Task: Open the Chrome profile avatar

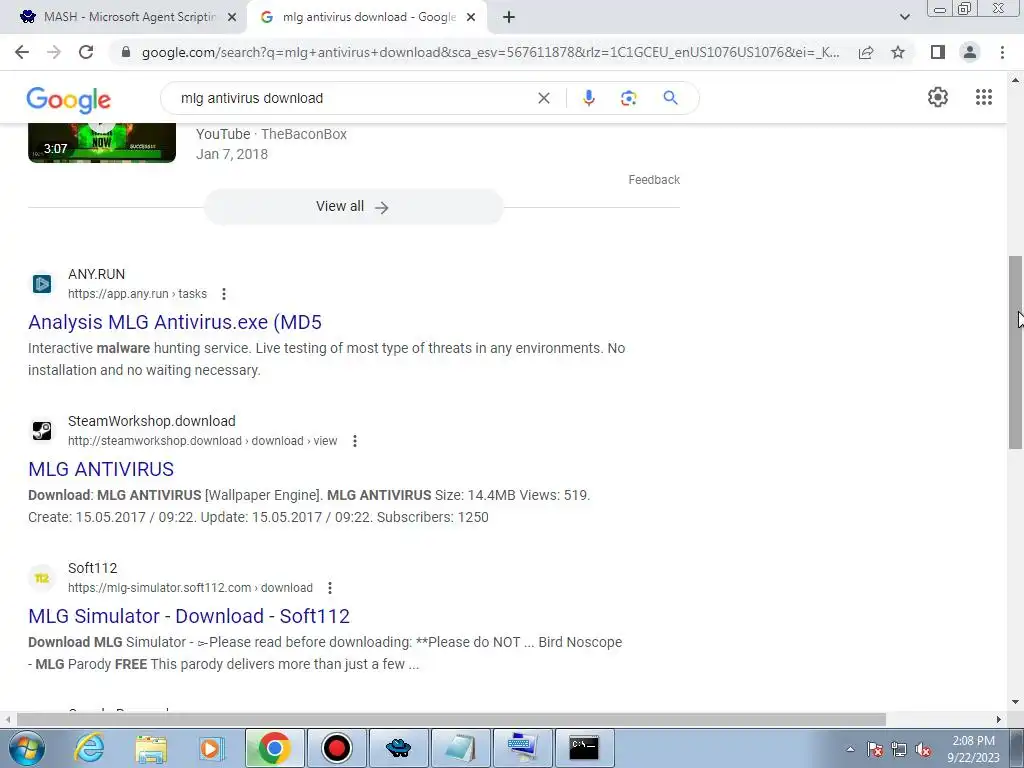Action: pos(970,52)
